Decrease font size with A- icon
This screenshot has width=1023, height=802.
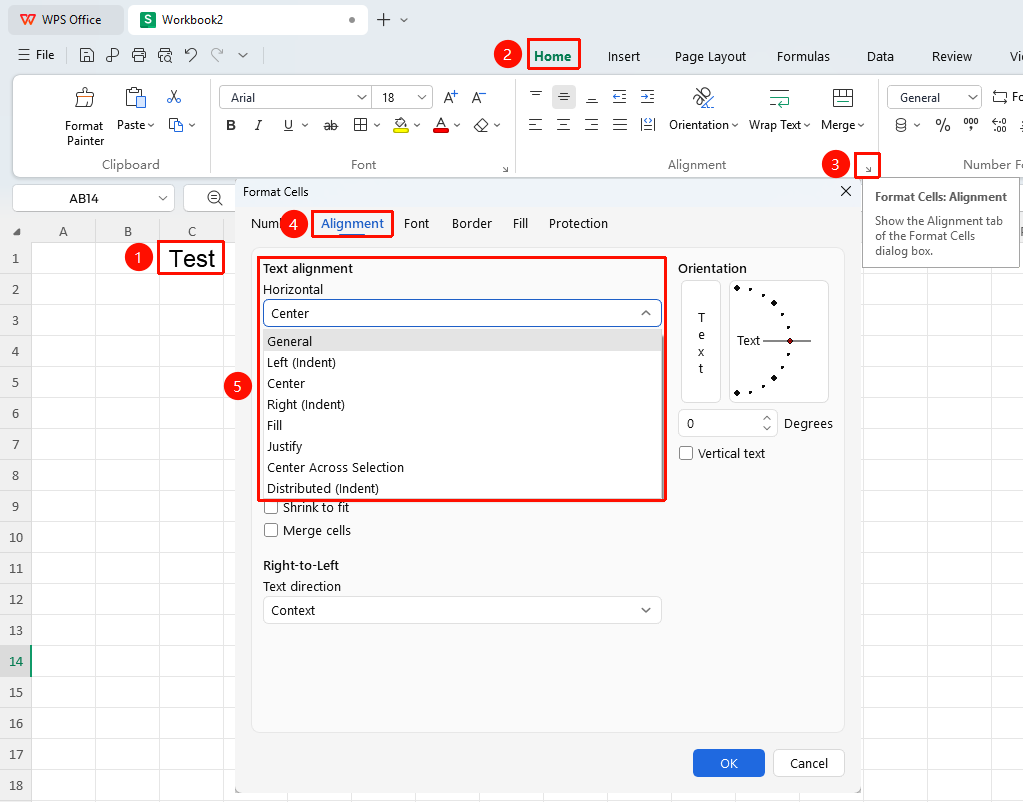479,98
